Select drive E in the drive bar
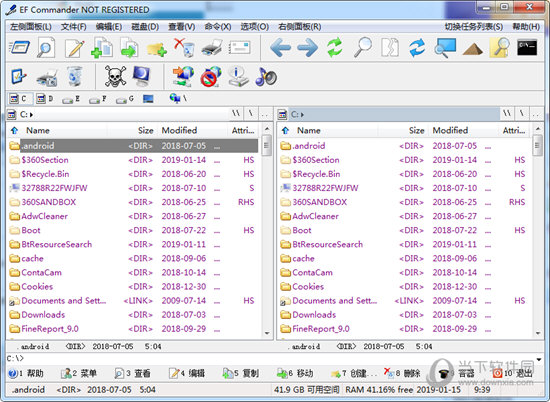This screenshot has width=550, height=402. tap(71, 99)
